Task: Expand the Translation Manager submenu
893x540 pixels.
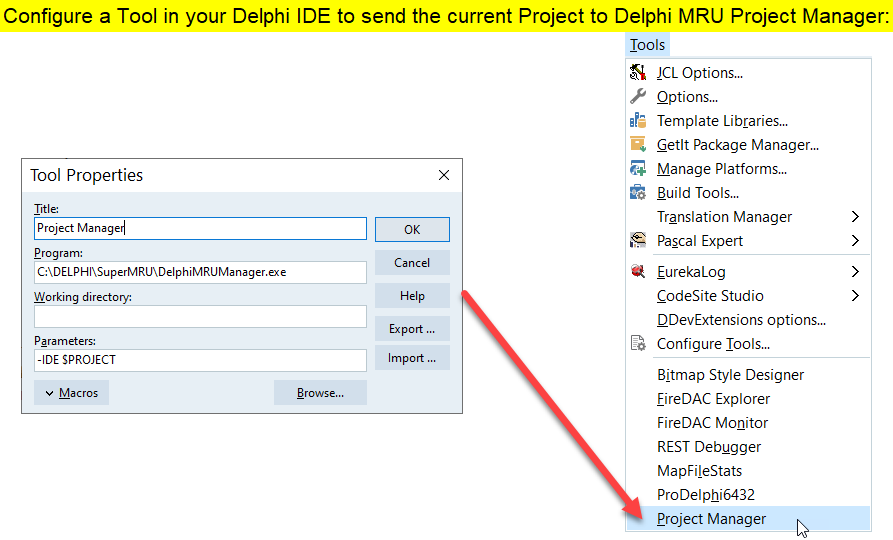Action: pyautogui.click(x=855, y=217)
